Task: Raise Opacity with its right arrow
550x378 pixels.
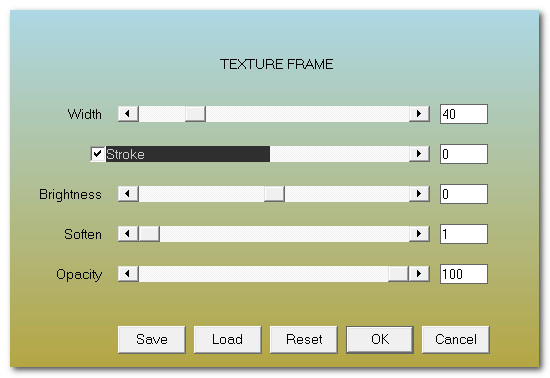Action: pyautogui.click(x=419, y=274)
